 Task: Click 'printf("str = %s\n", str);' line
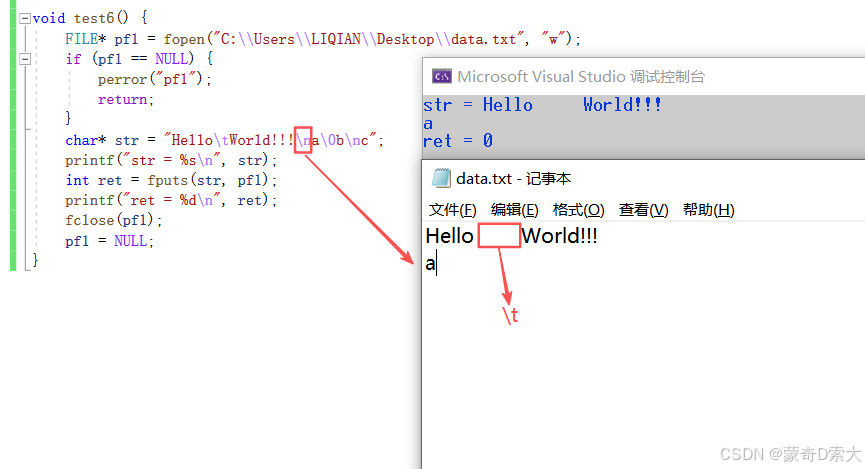click(171, 161)
